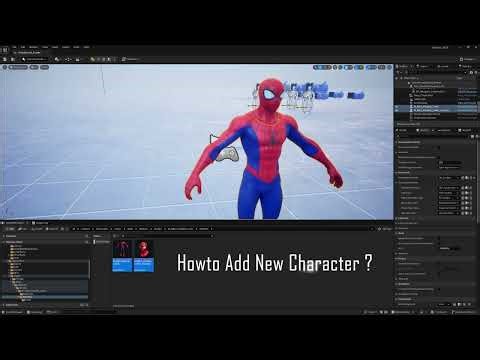This screenshot has width=480, height=360.
Task: Toggle grid snapping in viewport toolbar
Action: (x=348, y=67)
